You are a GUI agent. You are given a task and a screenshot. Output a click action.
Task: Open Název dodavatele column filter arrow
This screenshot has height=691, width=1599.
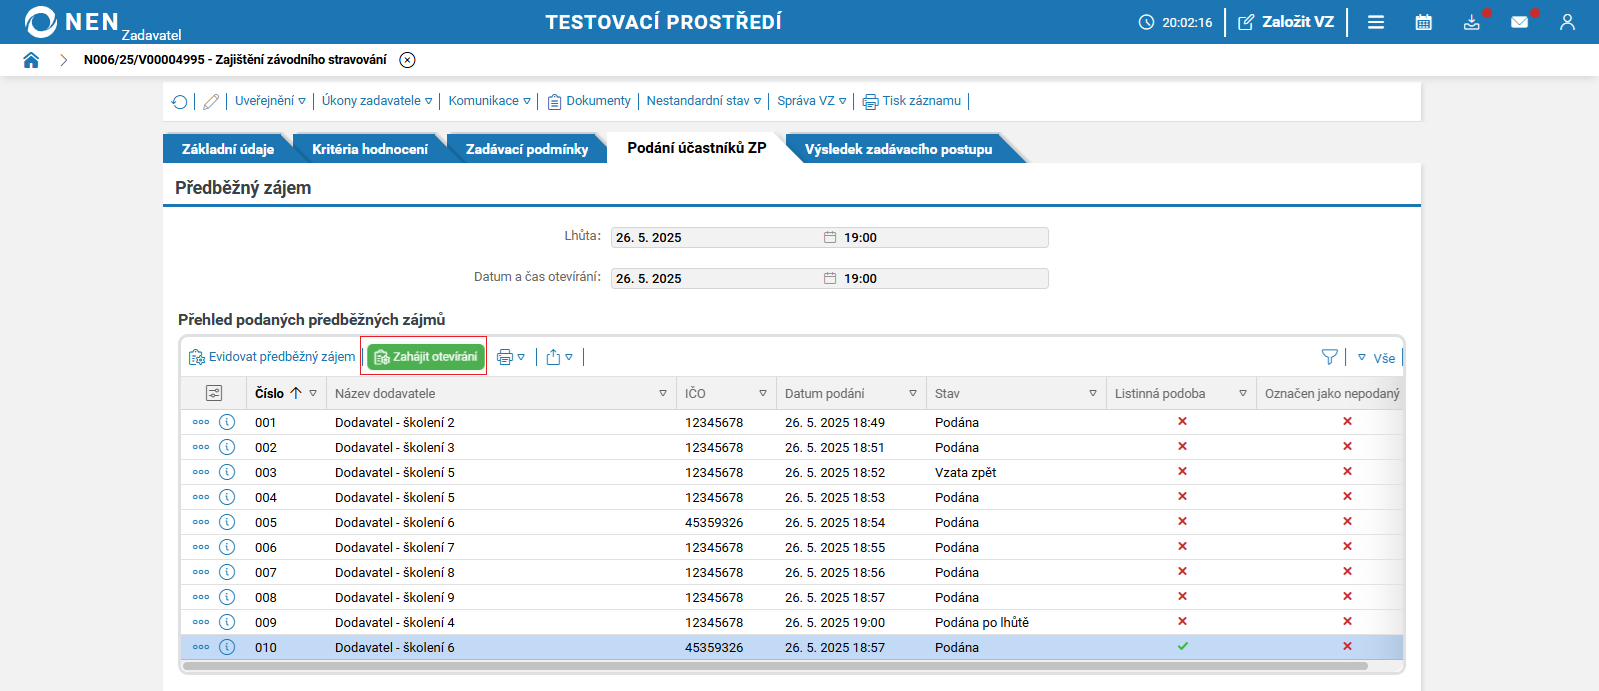click(x=663, y=393)
